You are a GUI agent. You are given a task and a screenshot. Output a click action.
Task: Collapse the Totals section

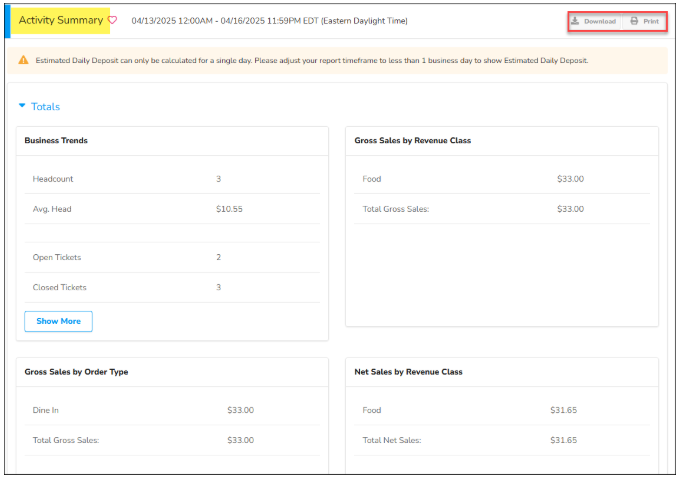(x=22, y=106)
